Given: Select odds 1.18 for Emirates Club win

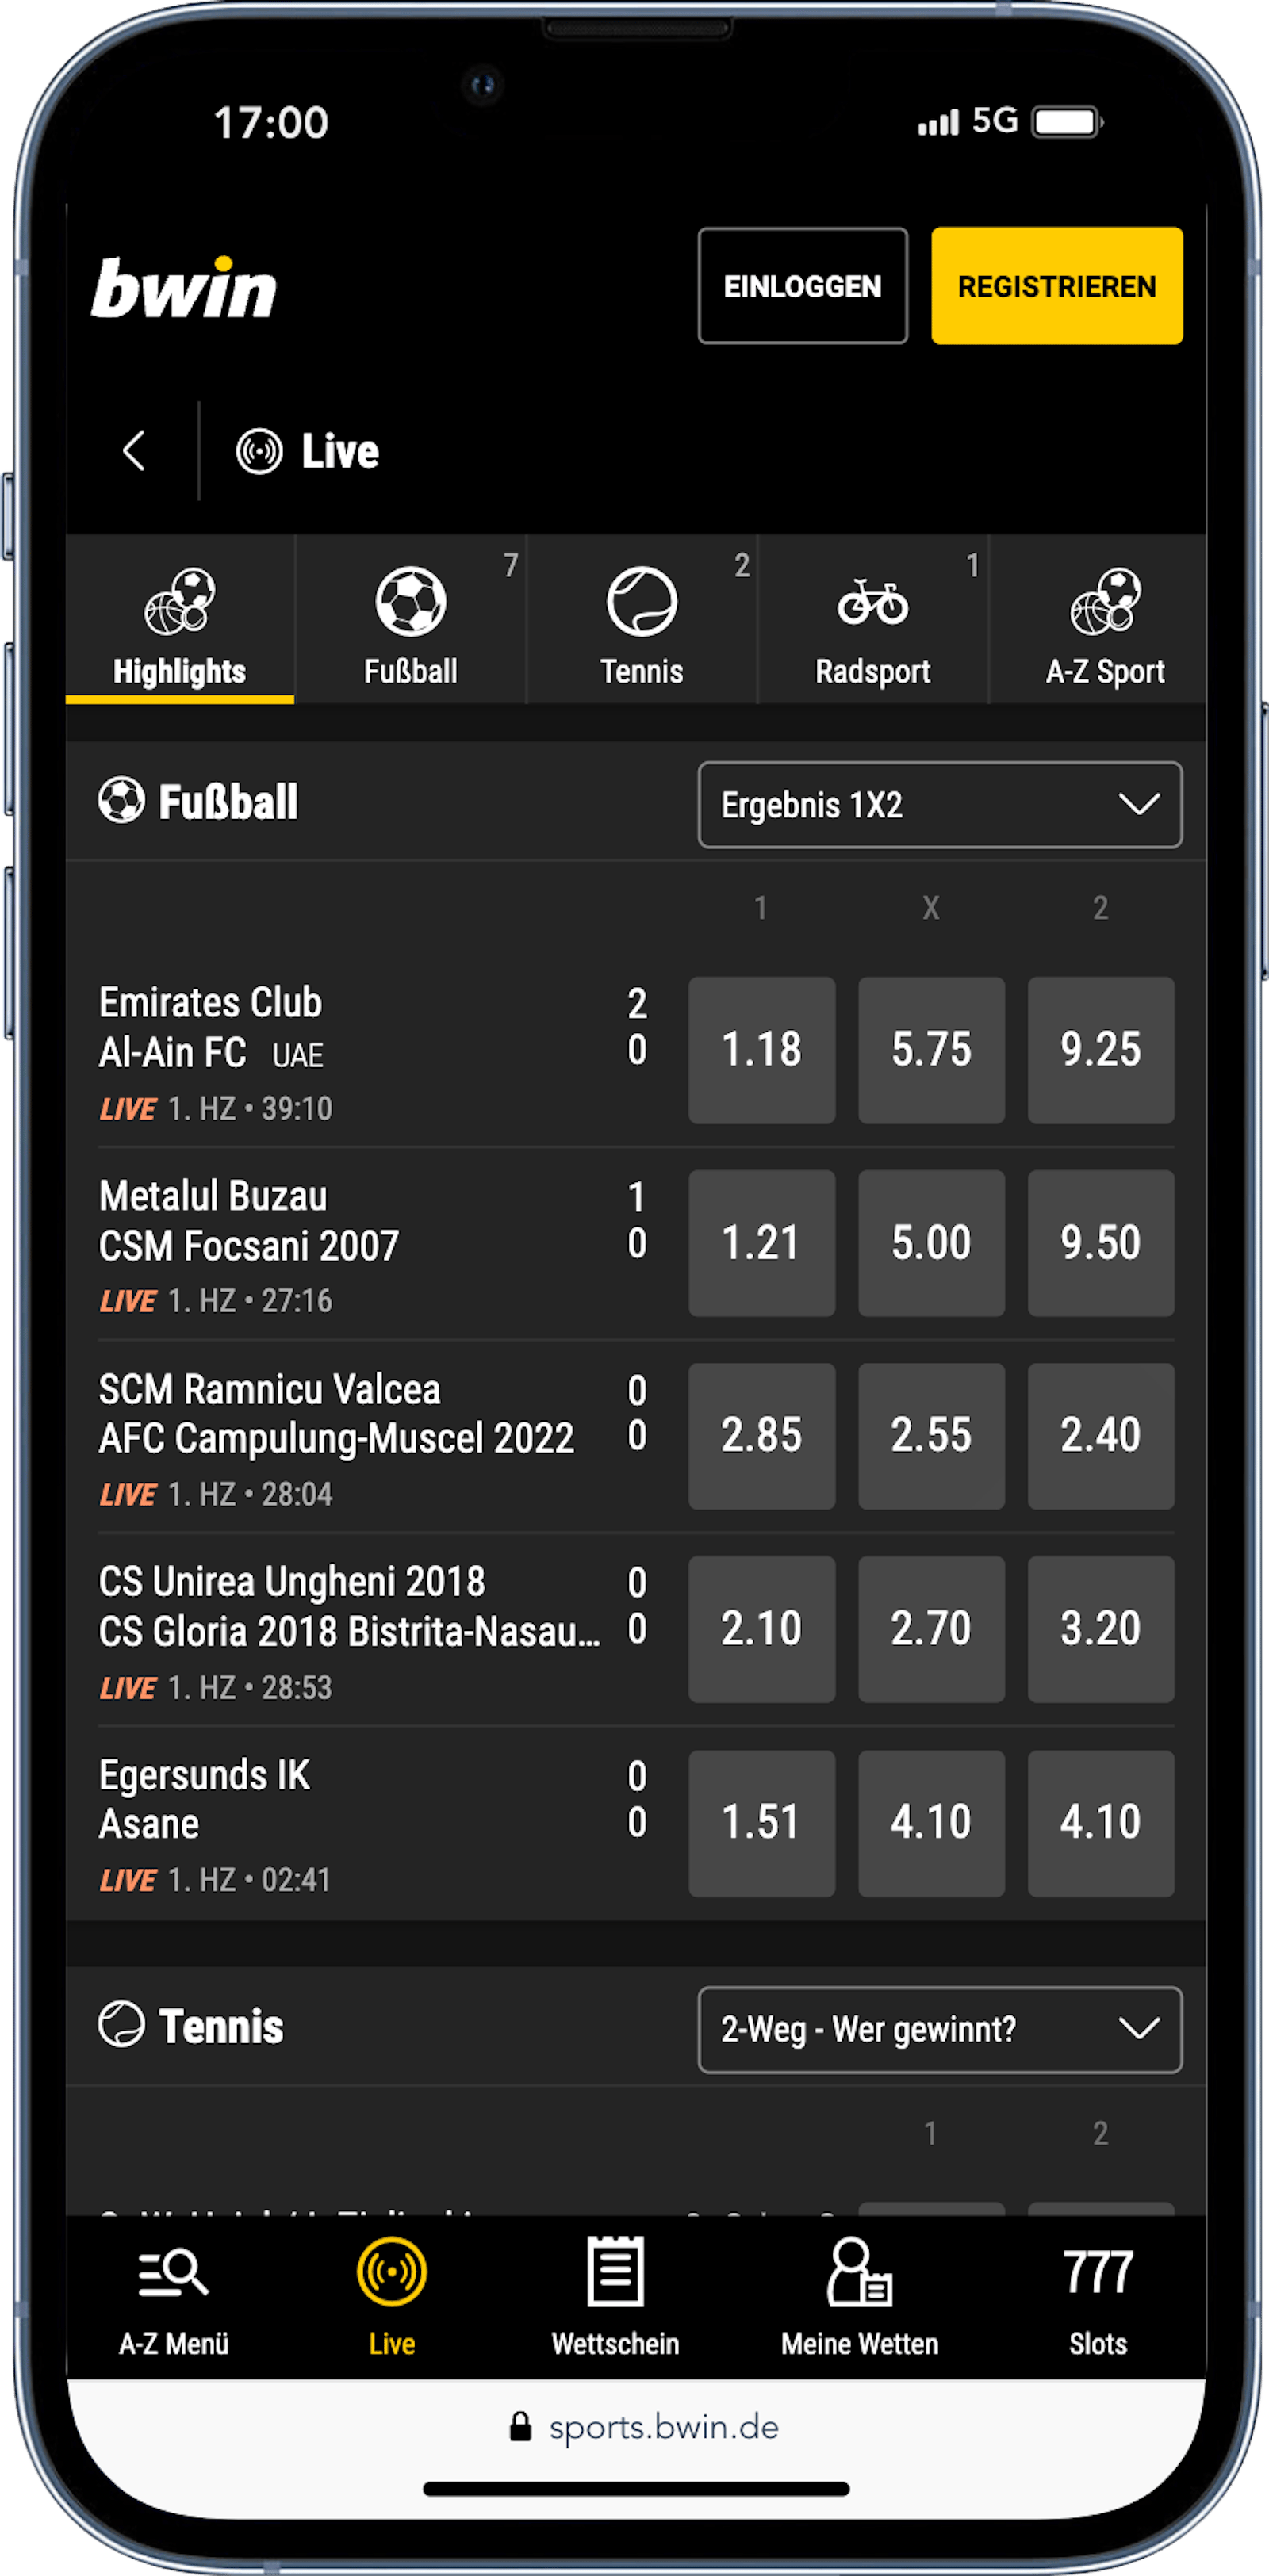Looking at the screenshot, I should coord(761,1049).
